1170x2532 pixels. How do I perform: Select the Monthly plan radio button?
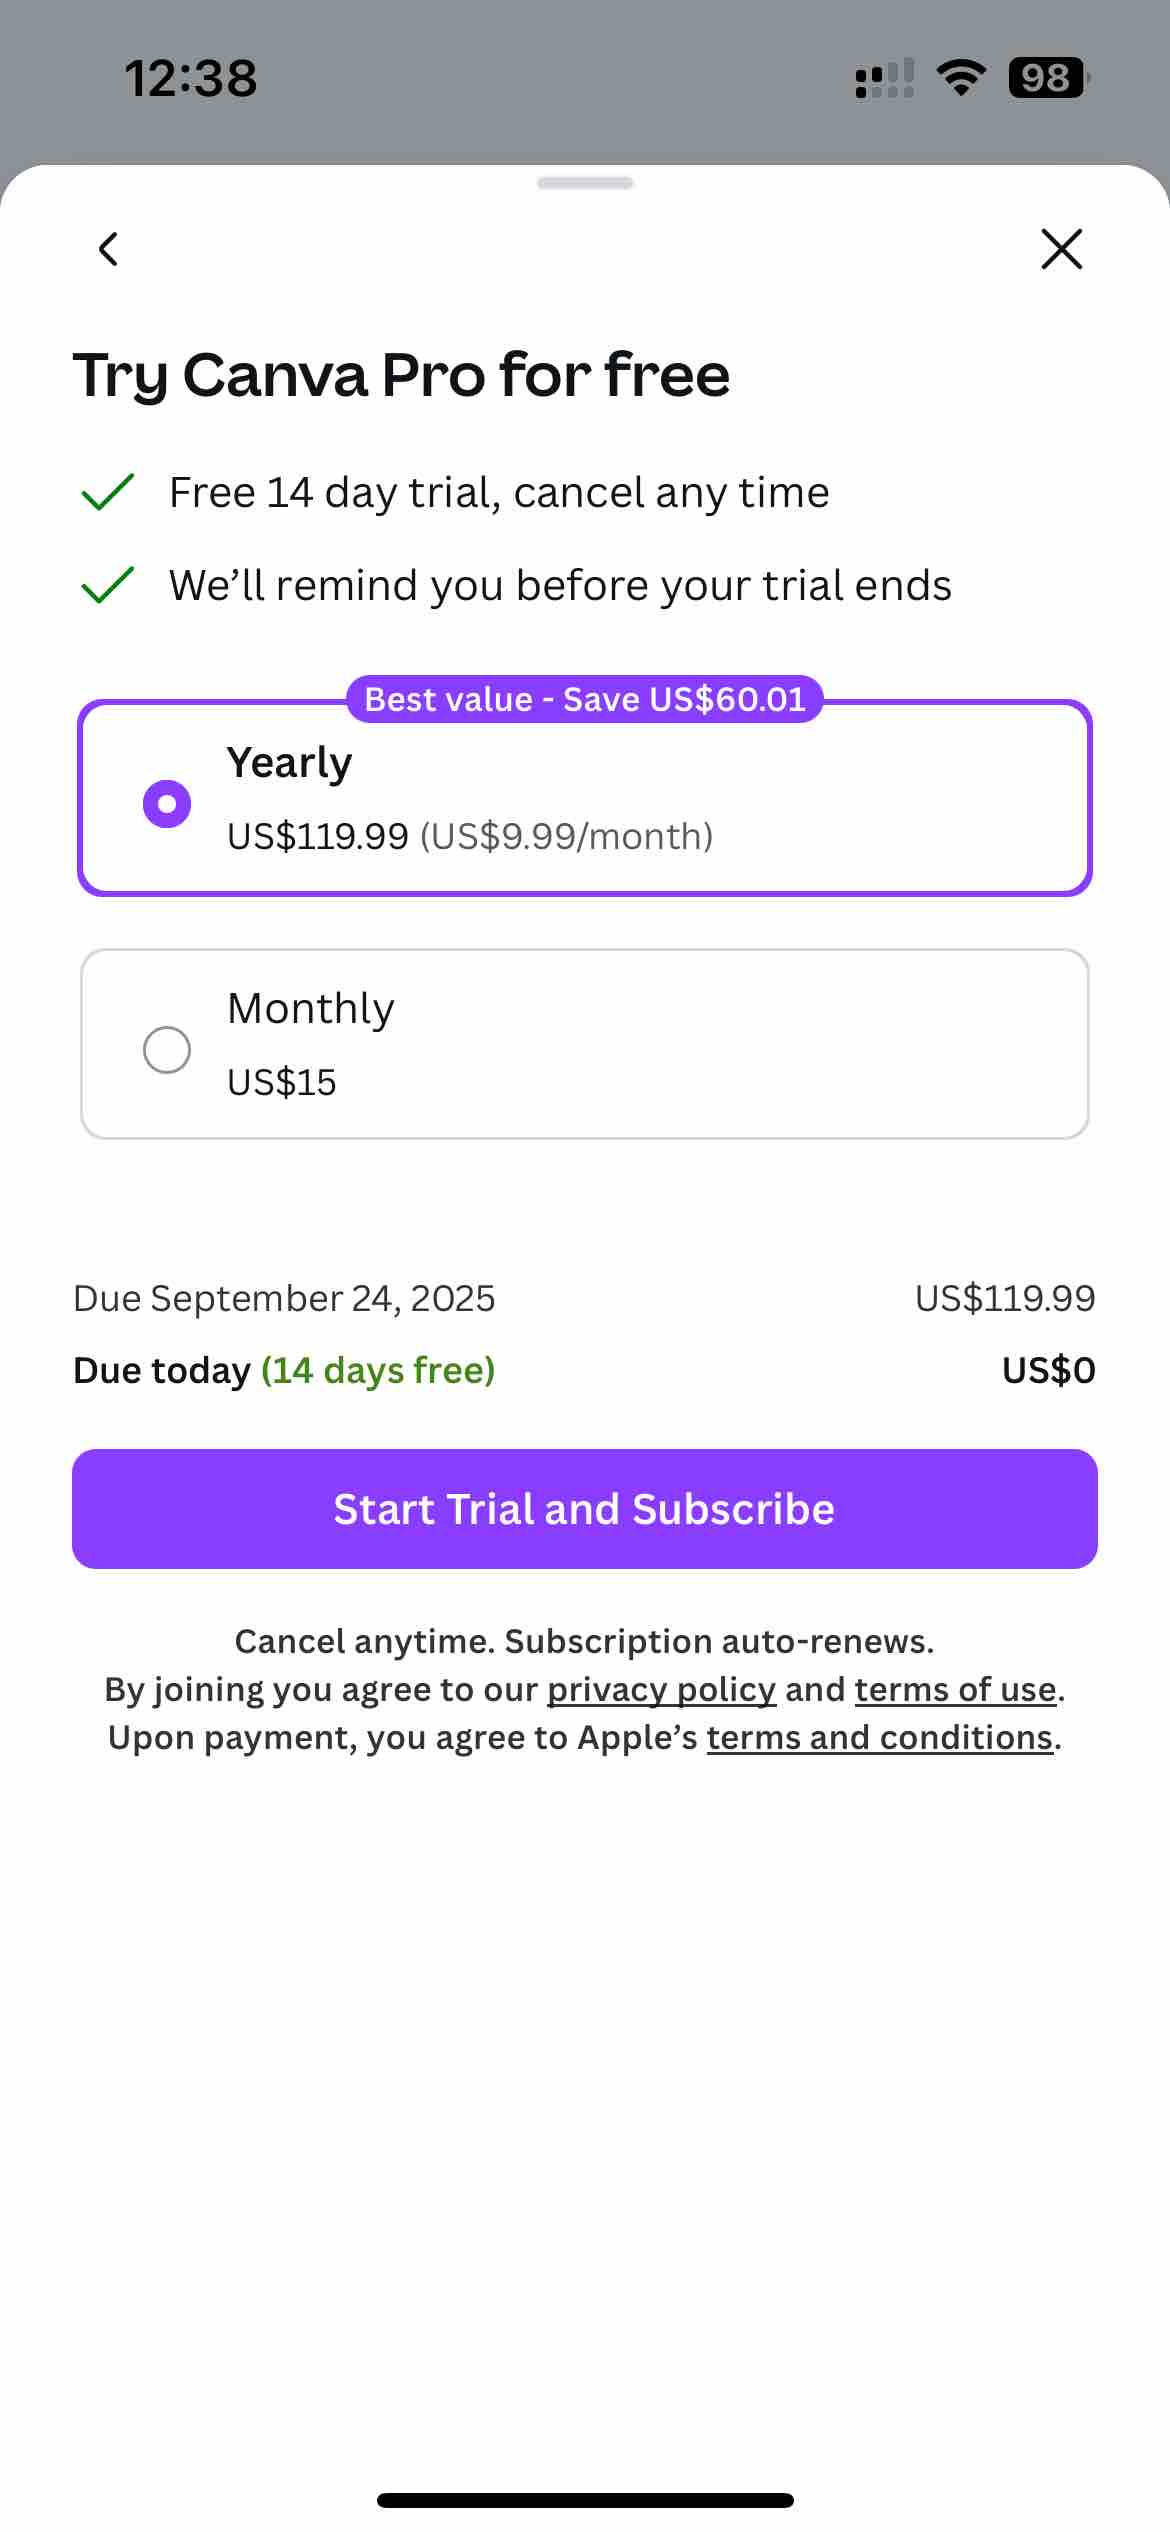[167, 1049]
